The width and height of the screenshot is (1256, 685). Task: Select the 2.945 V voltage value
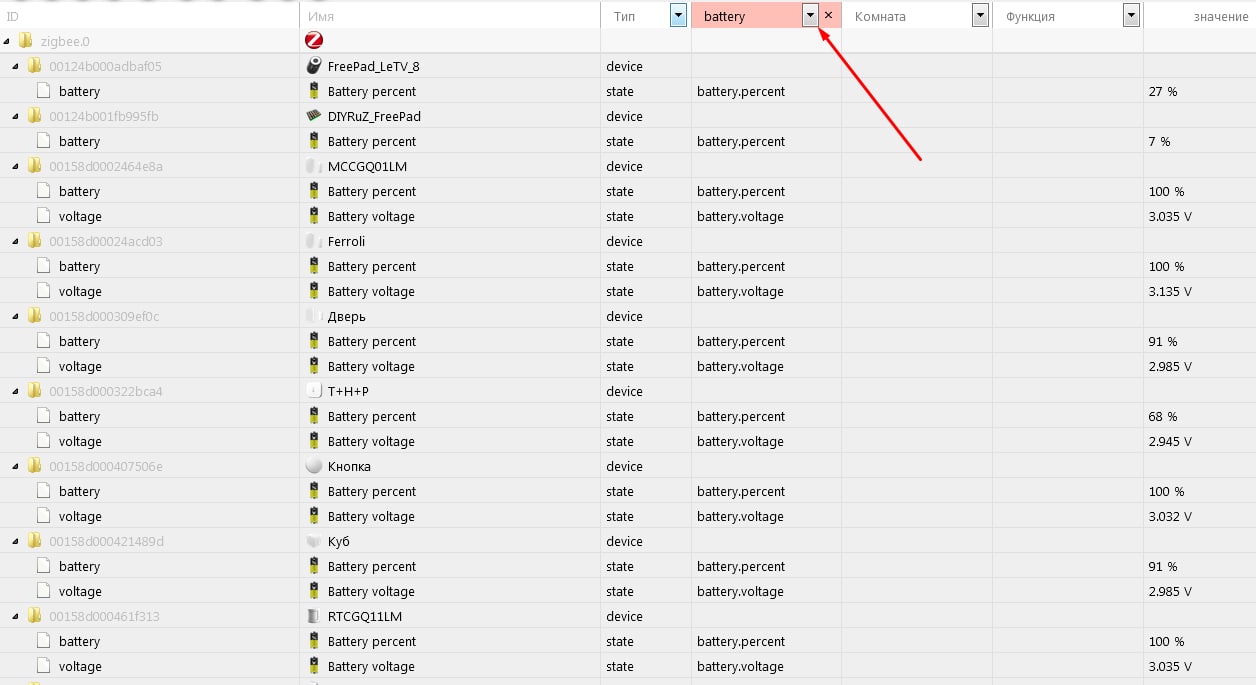click(x=1170, y=441)
